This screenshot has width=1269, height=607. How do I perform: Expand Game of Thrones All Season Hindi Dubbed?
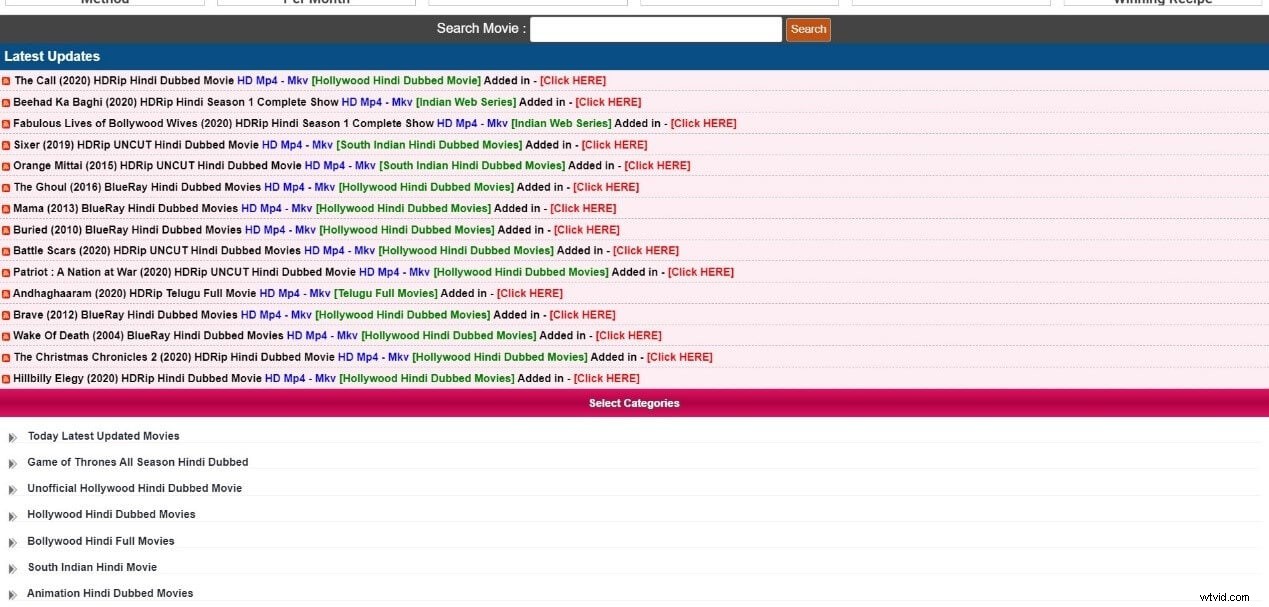click(137, 462)
